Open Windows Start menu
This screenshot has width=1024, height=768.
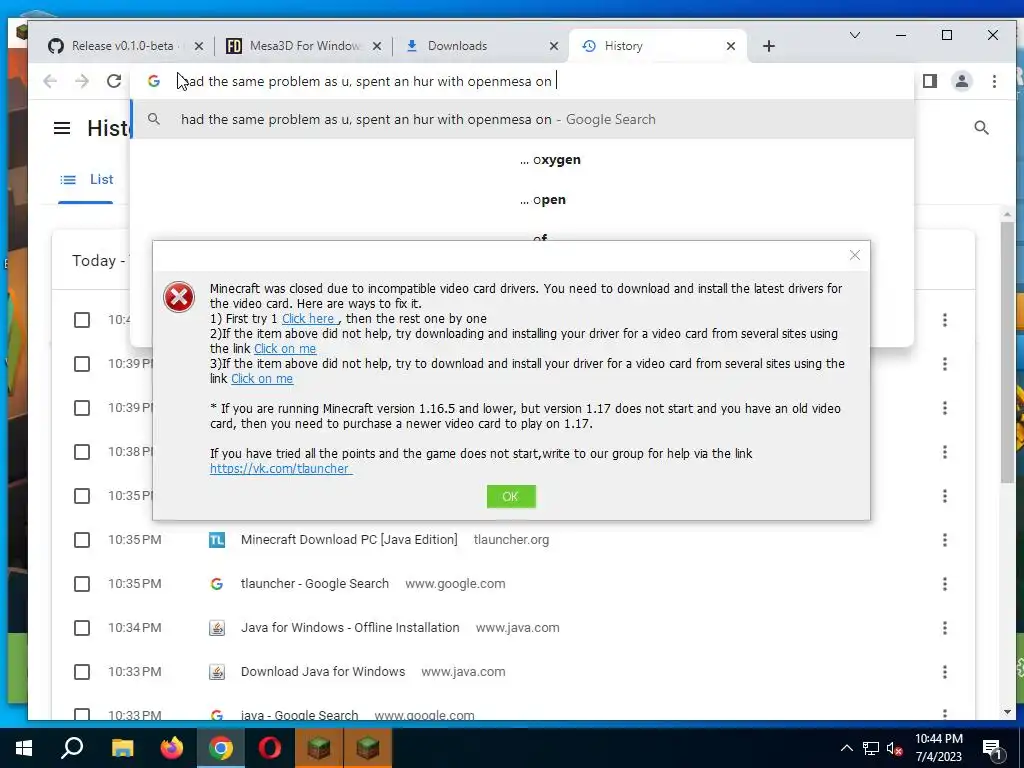coord(24,748)
